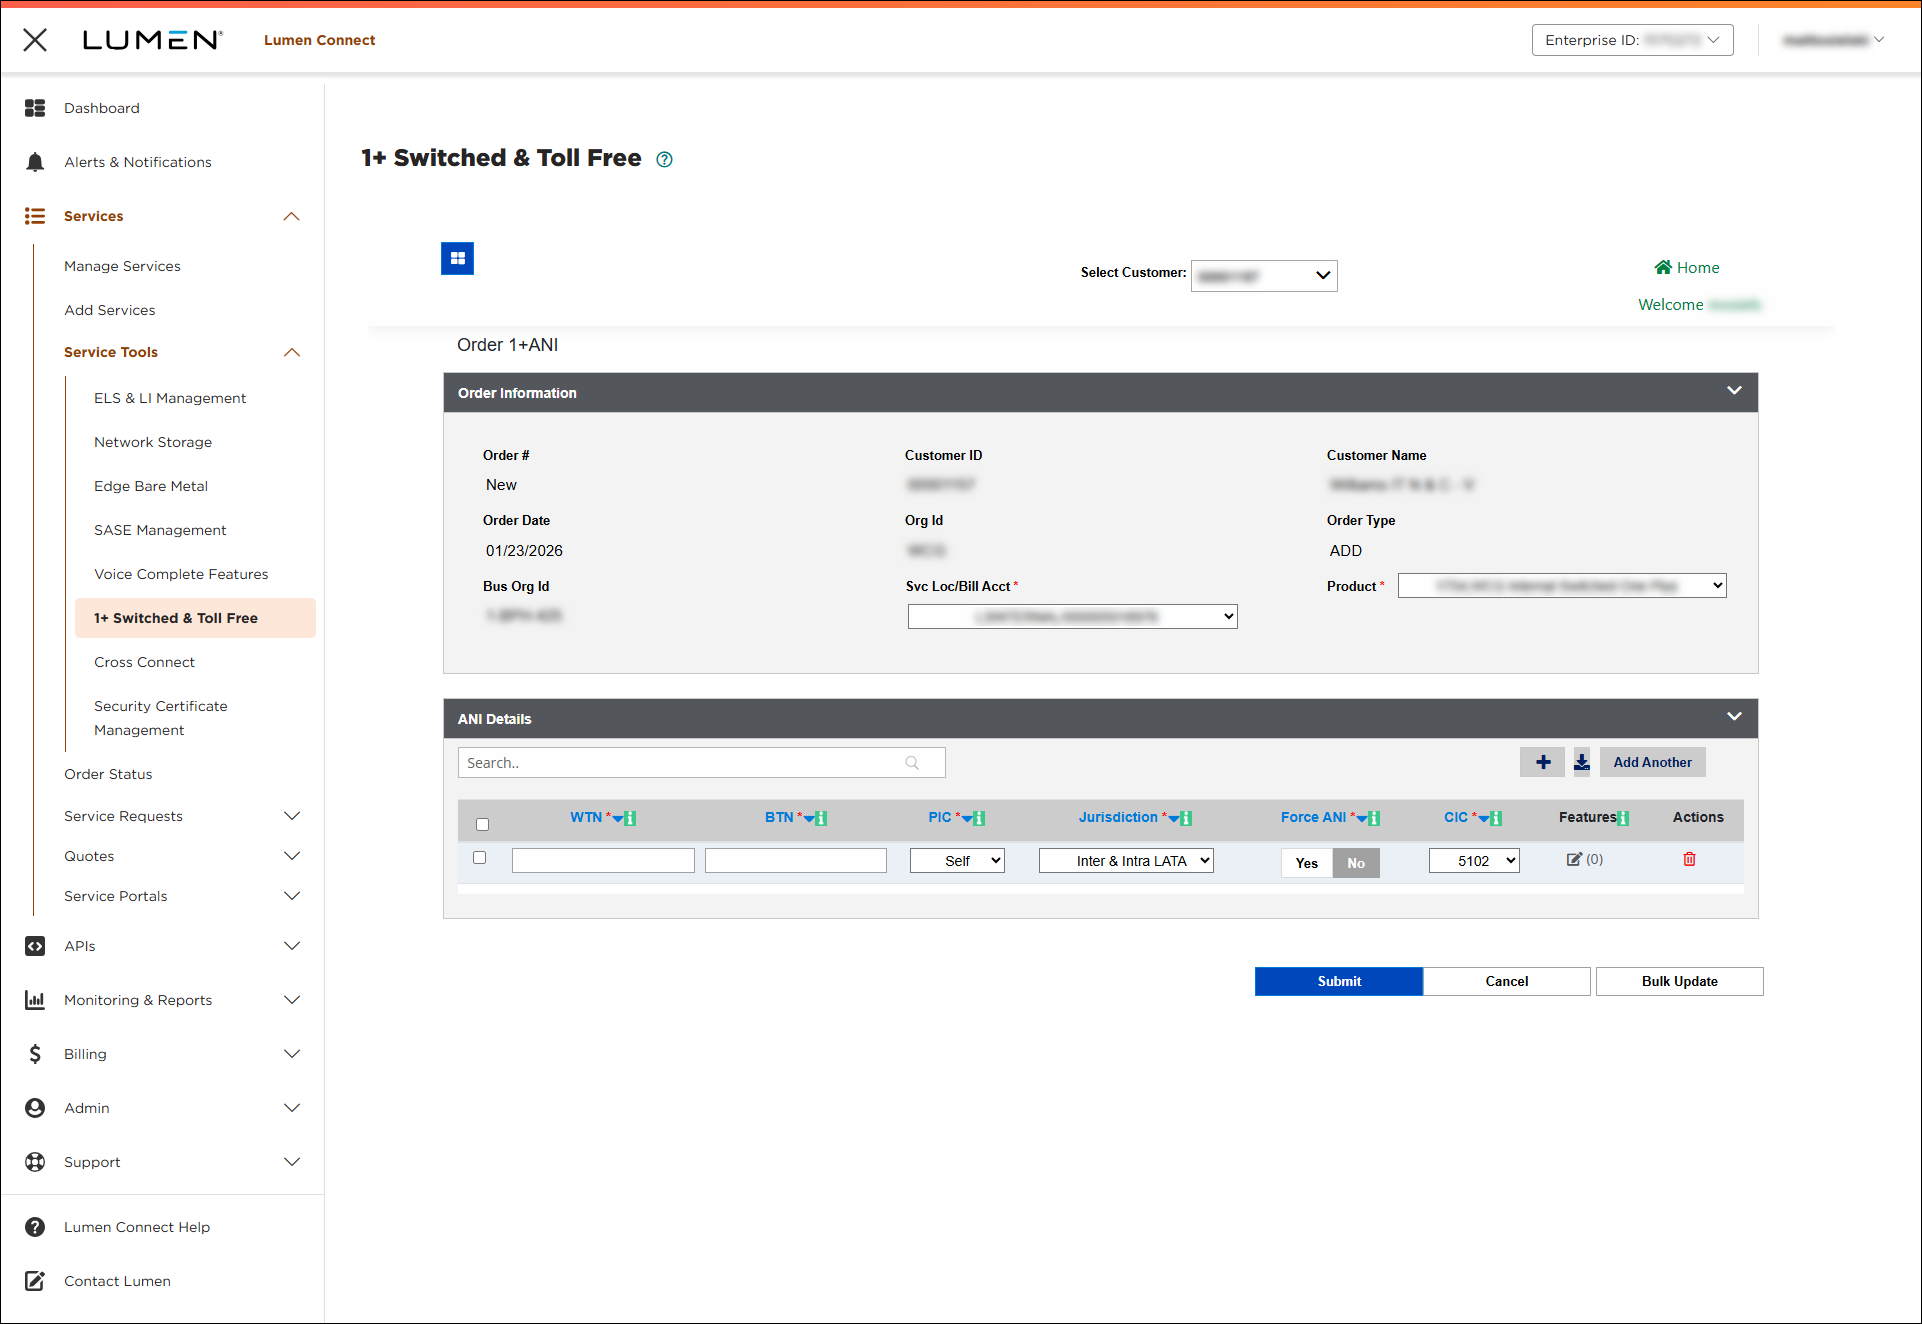Click the PIC column info icon

pos(980,818)
